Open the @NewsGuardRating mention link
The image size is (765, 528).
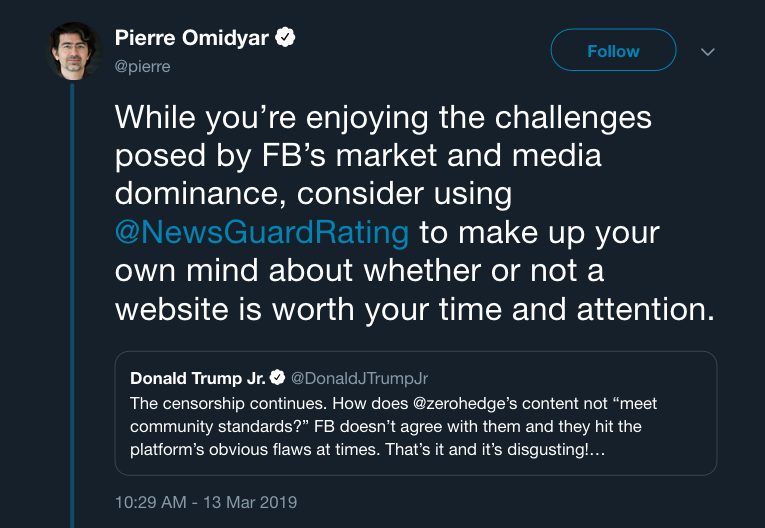coord(262,232)
